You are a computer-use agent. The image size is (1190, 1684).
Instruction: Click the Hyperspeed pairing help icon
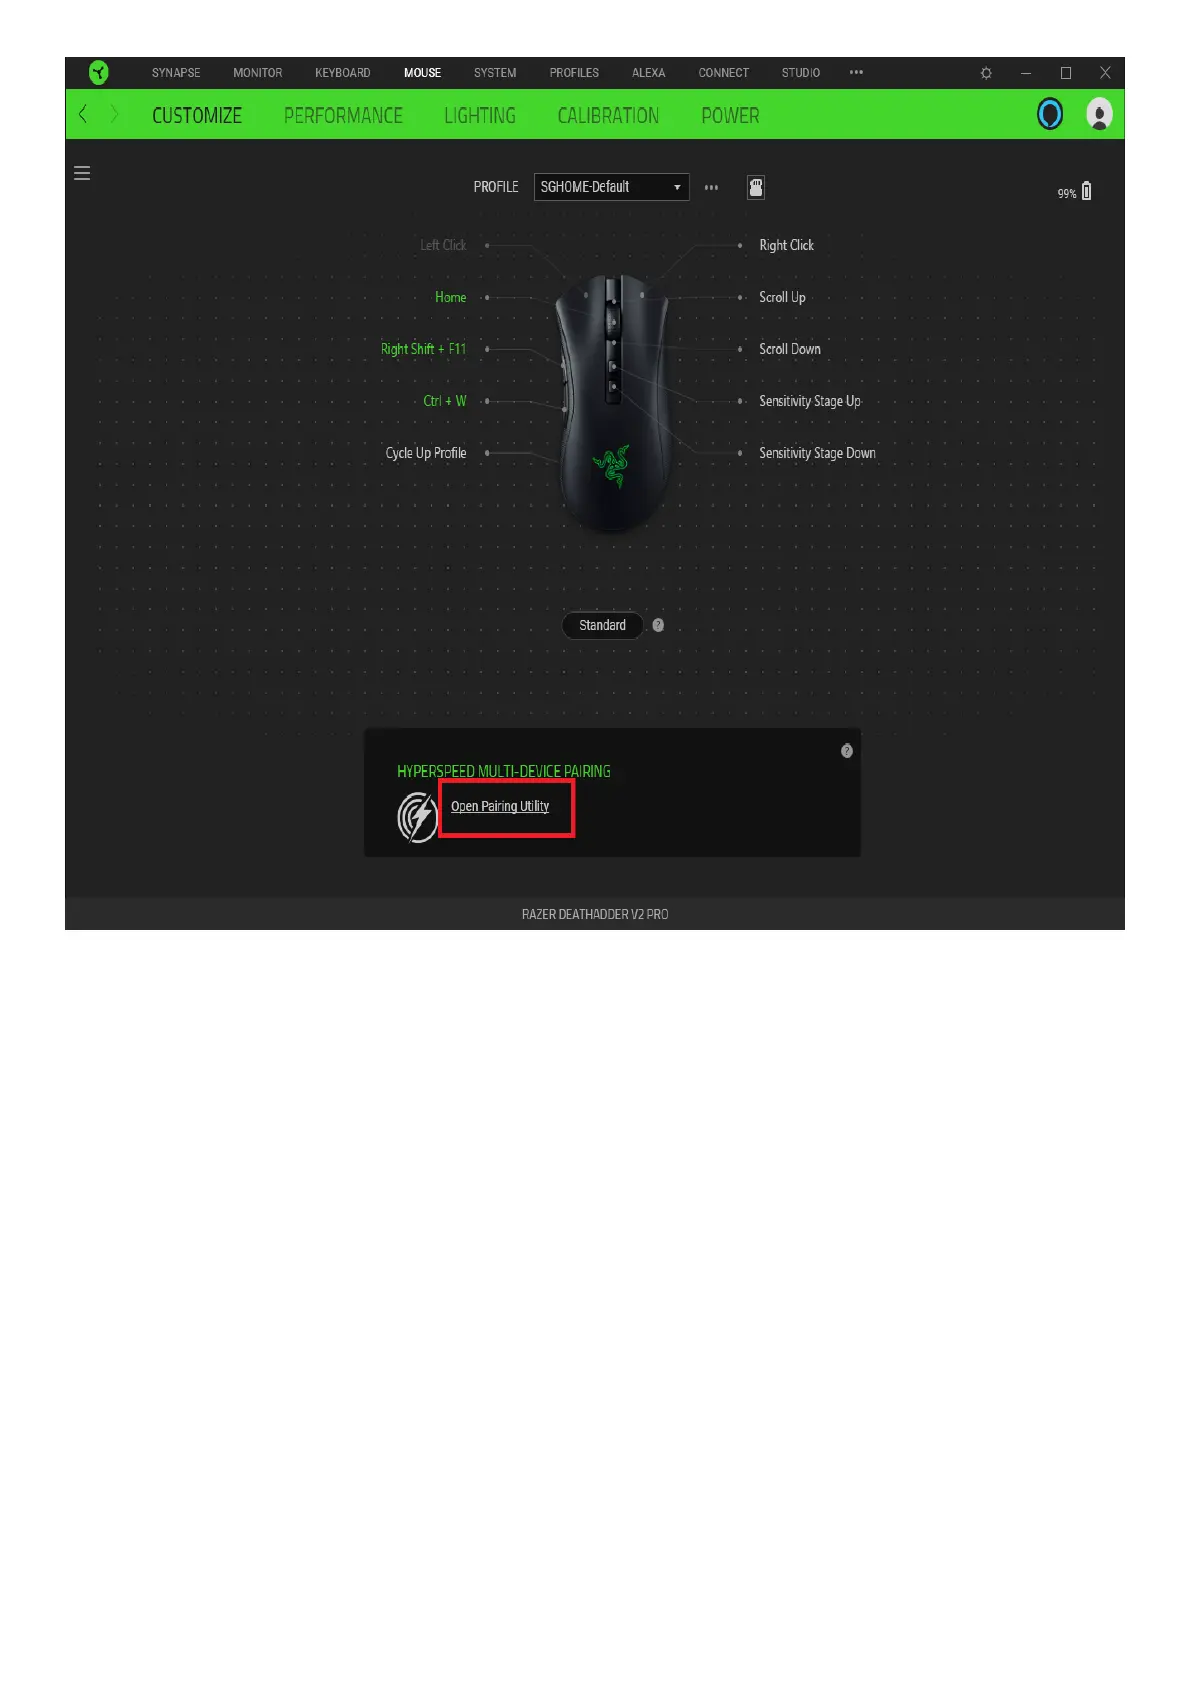(847, 751)
